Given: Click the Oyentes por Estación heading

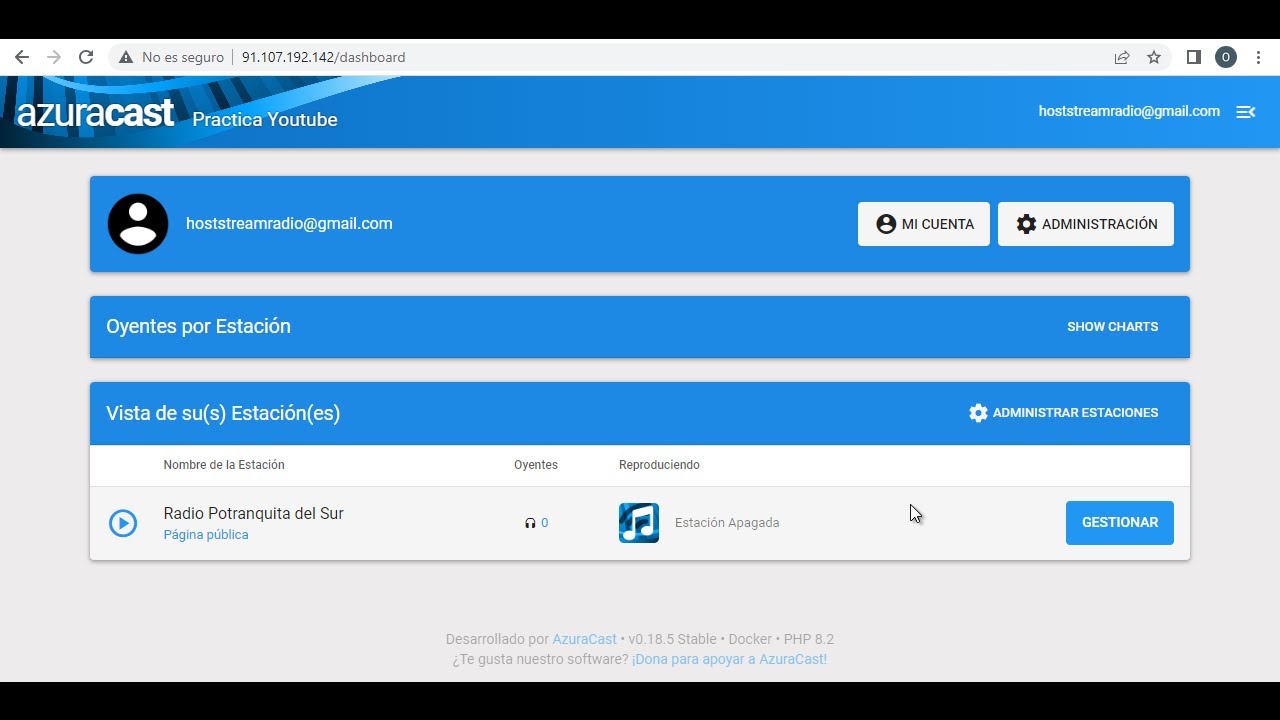Looking at the screenshot, I should (198, 326).
